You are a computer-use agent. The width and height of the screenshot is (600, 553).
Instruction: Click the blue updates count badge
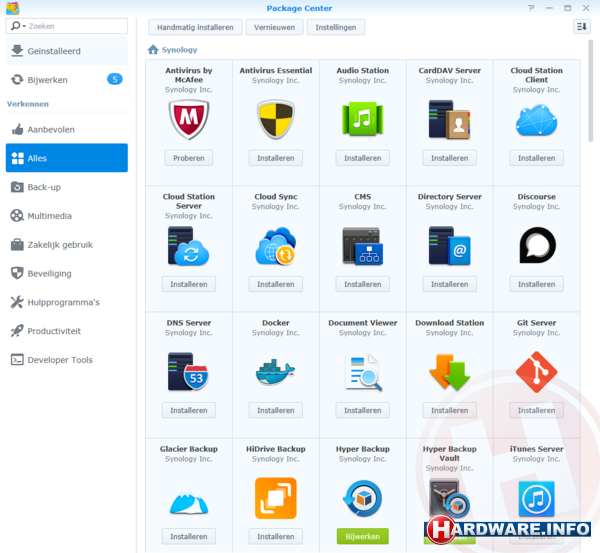(114, 79)
